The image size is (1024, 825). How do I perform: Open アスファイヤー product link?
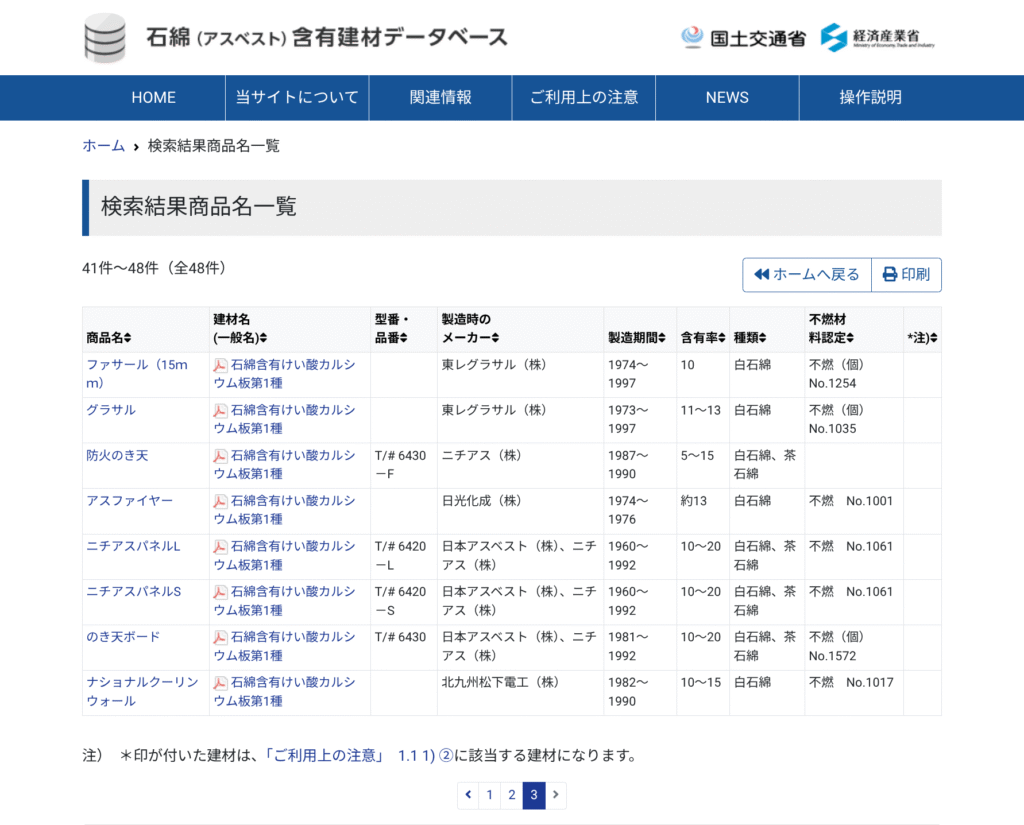(x=130, y=501)
